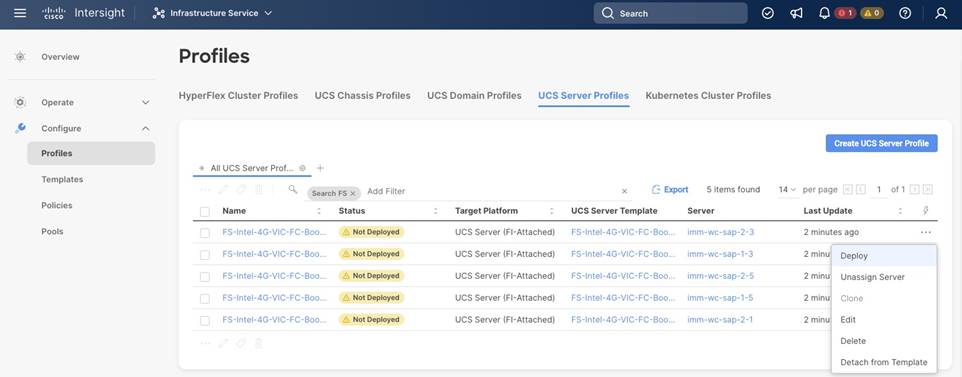
Task: Choose Unassign Server from the context menu
Action: [884, 277]
